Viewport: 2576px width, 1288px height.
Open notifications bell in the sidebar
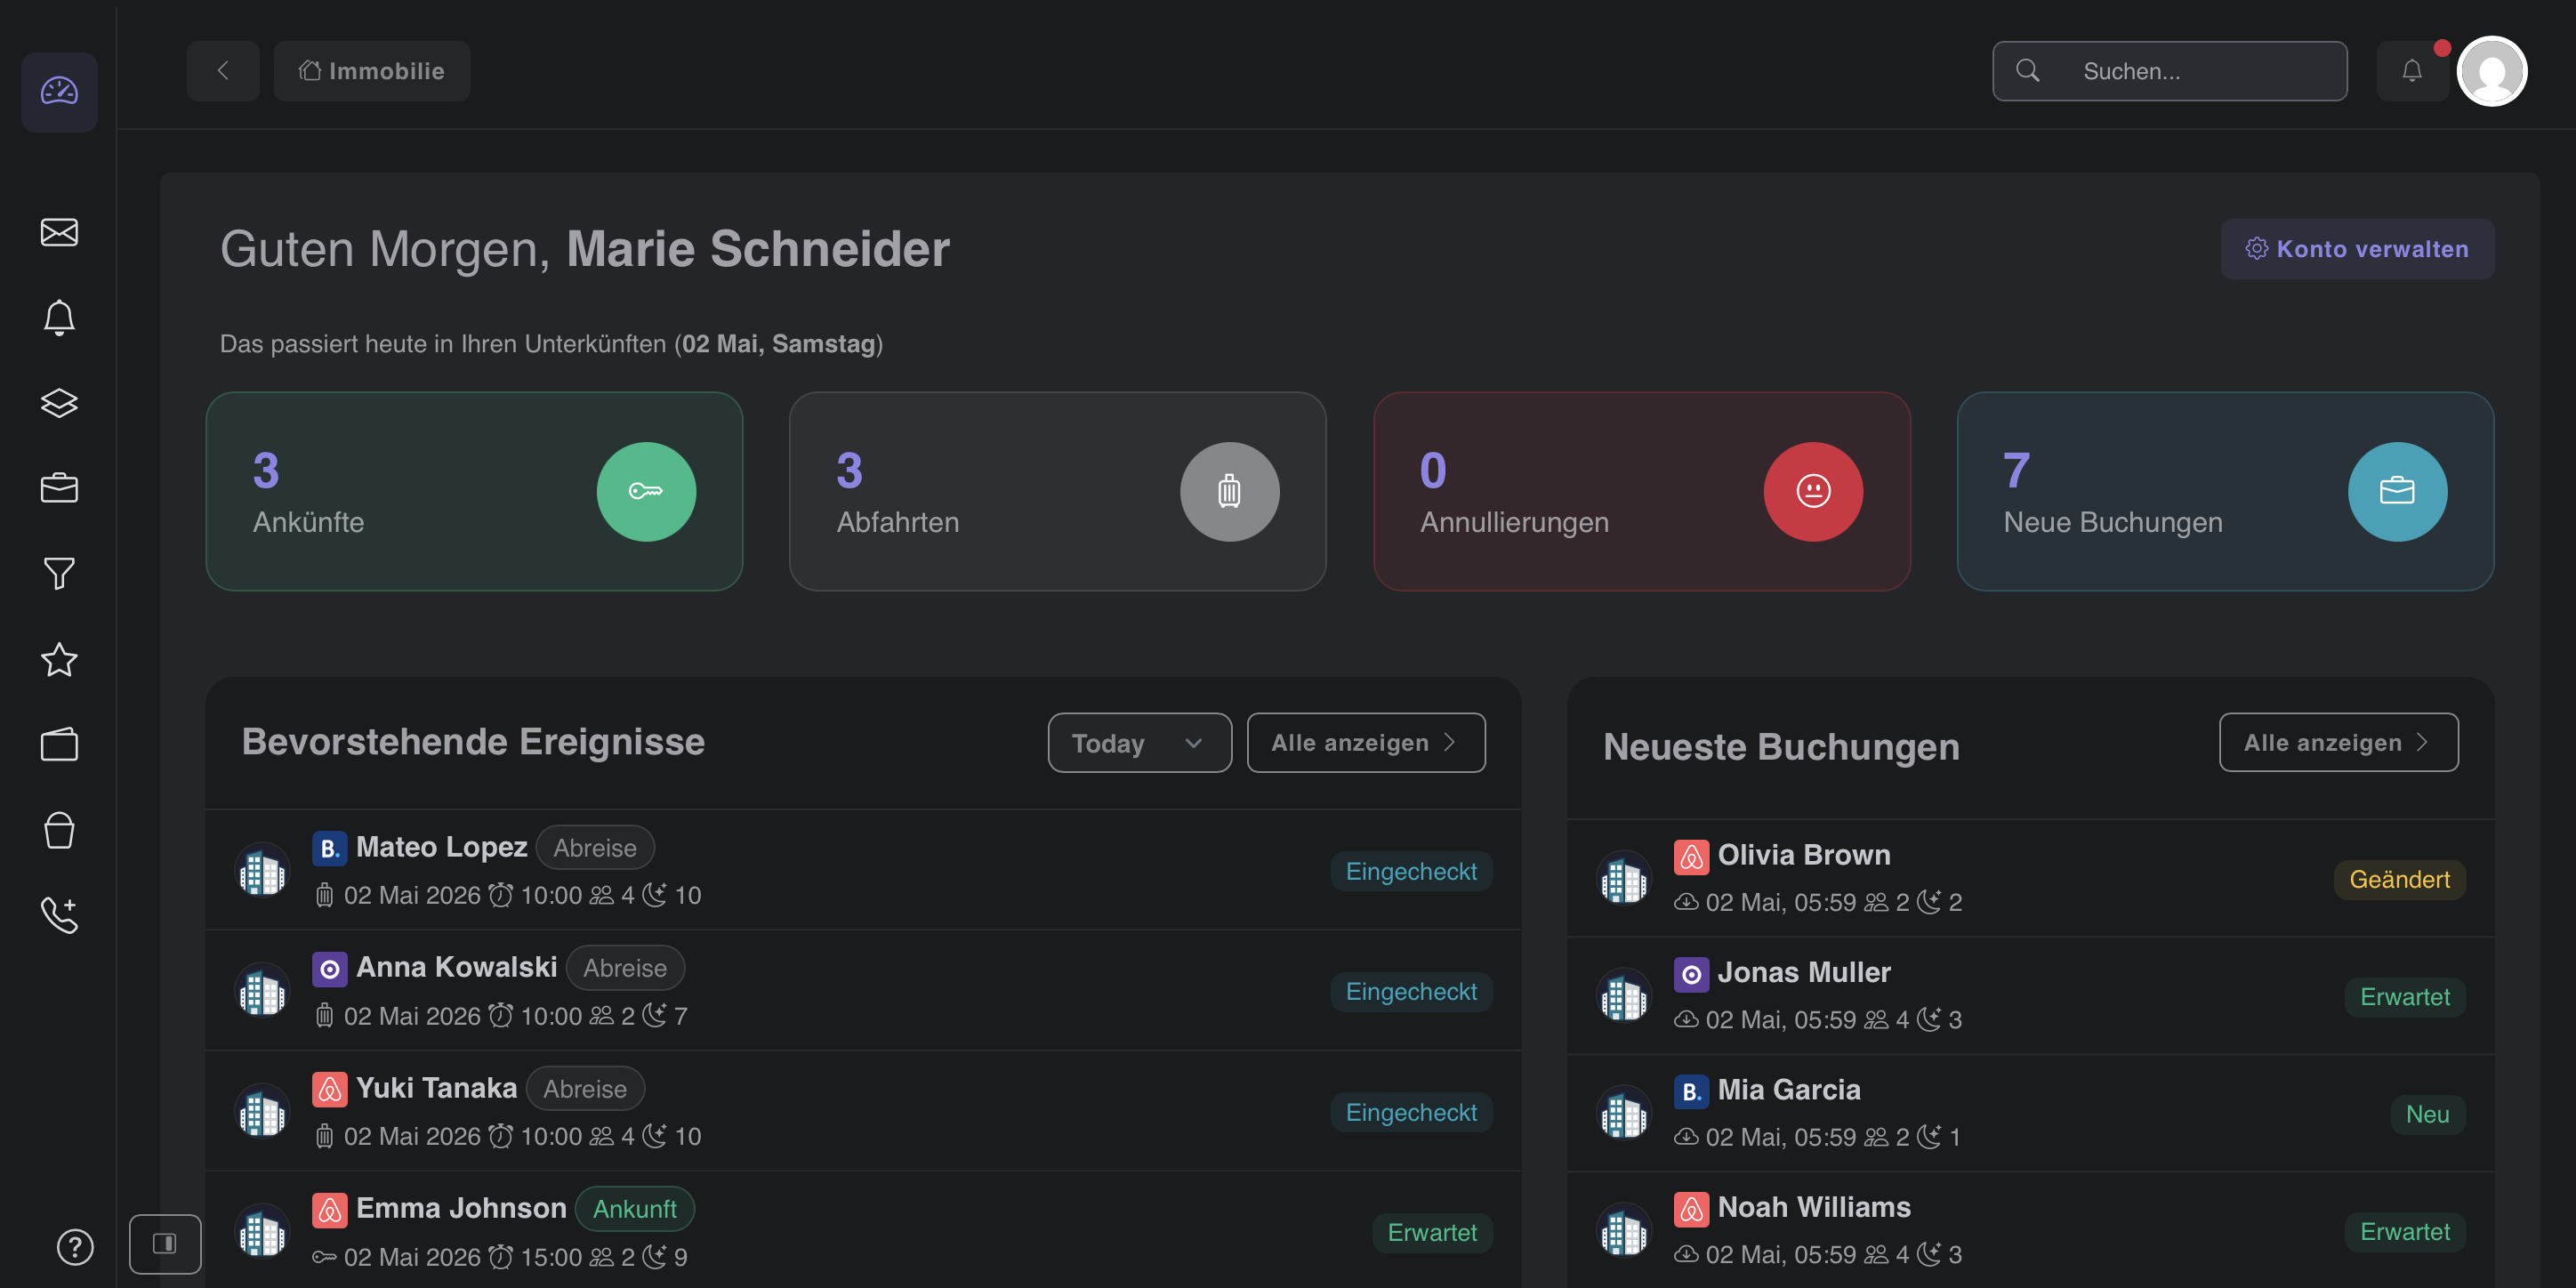pyautogui.click(x=59, y=318)
